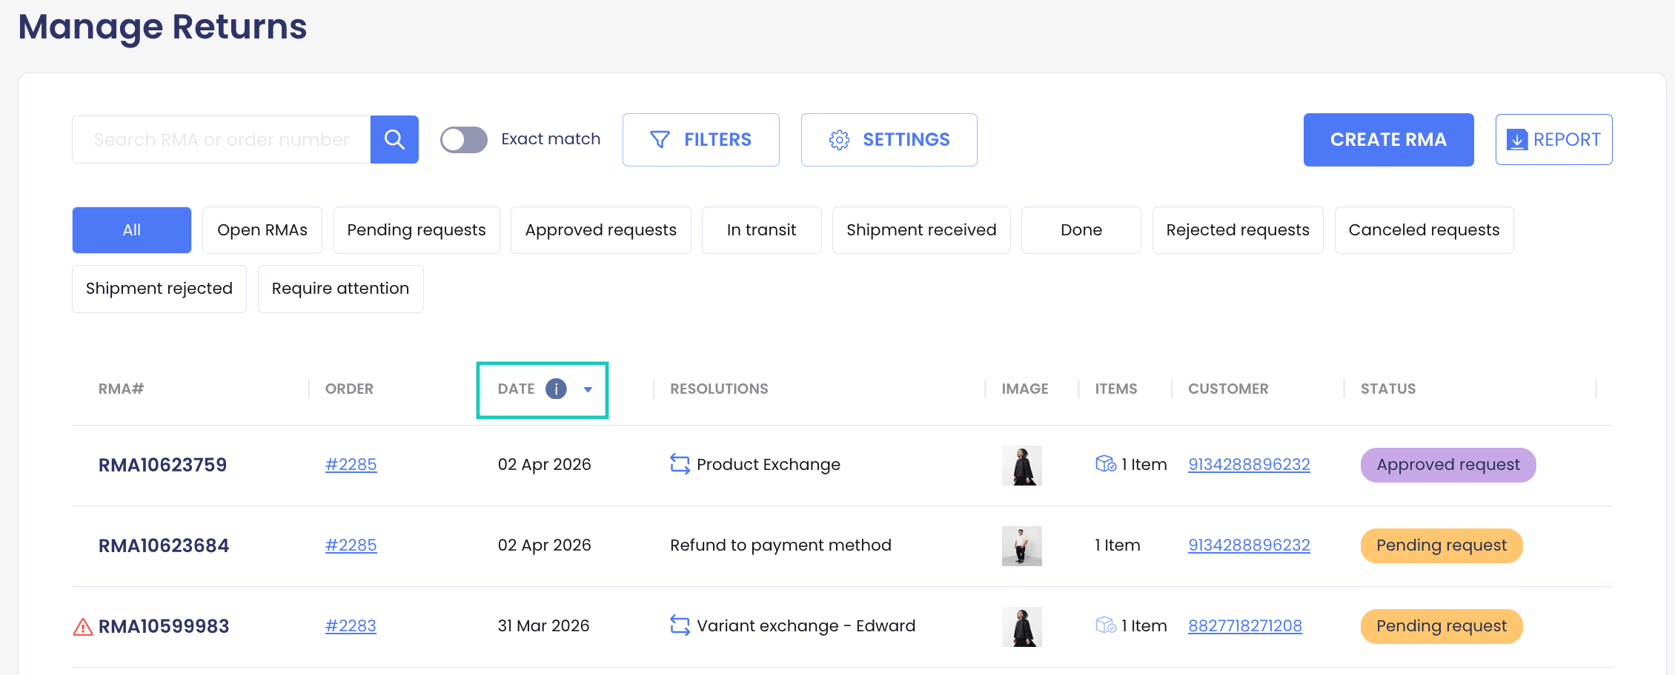The image size is (1675, 675).
Task: Open the date sort dropdown arrow
Action: coord(588,390)
